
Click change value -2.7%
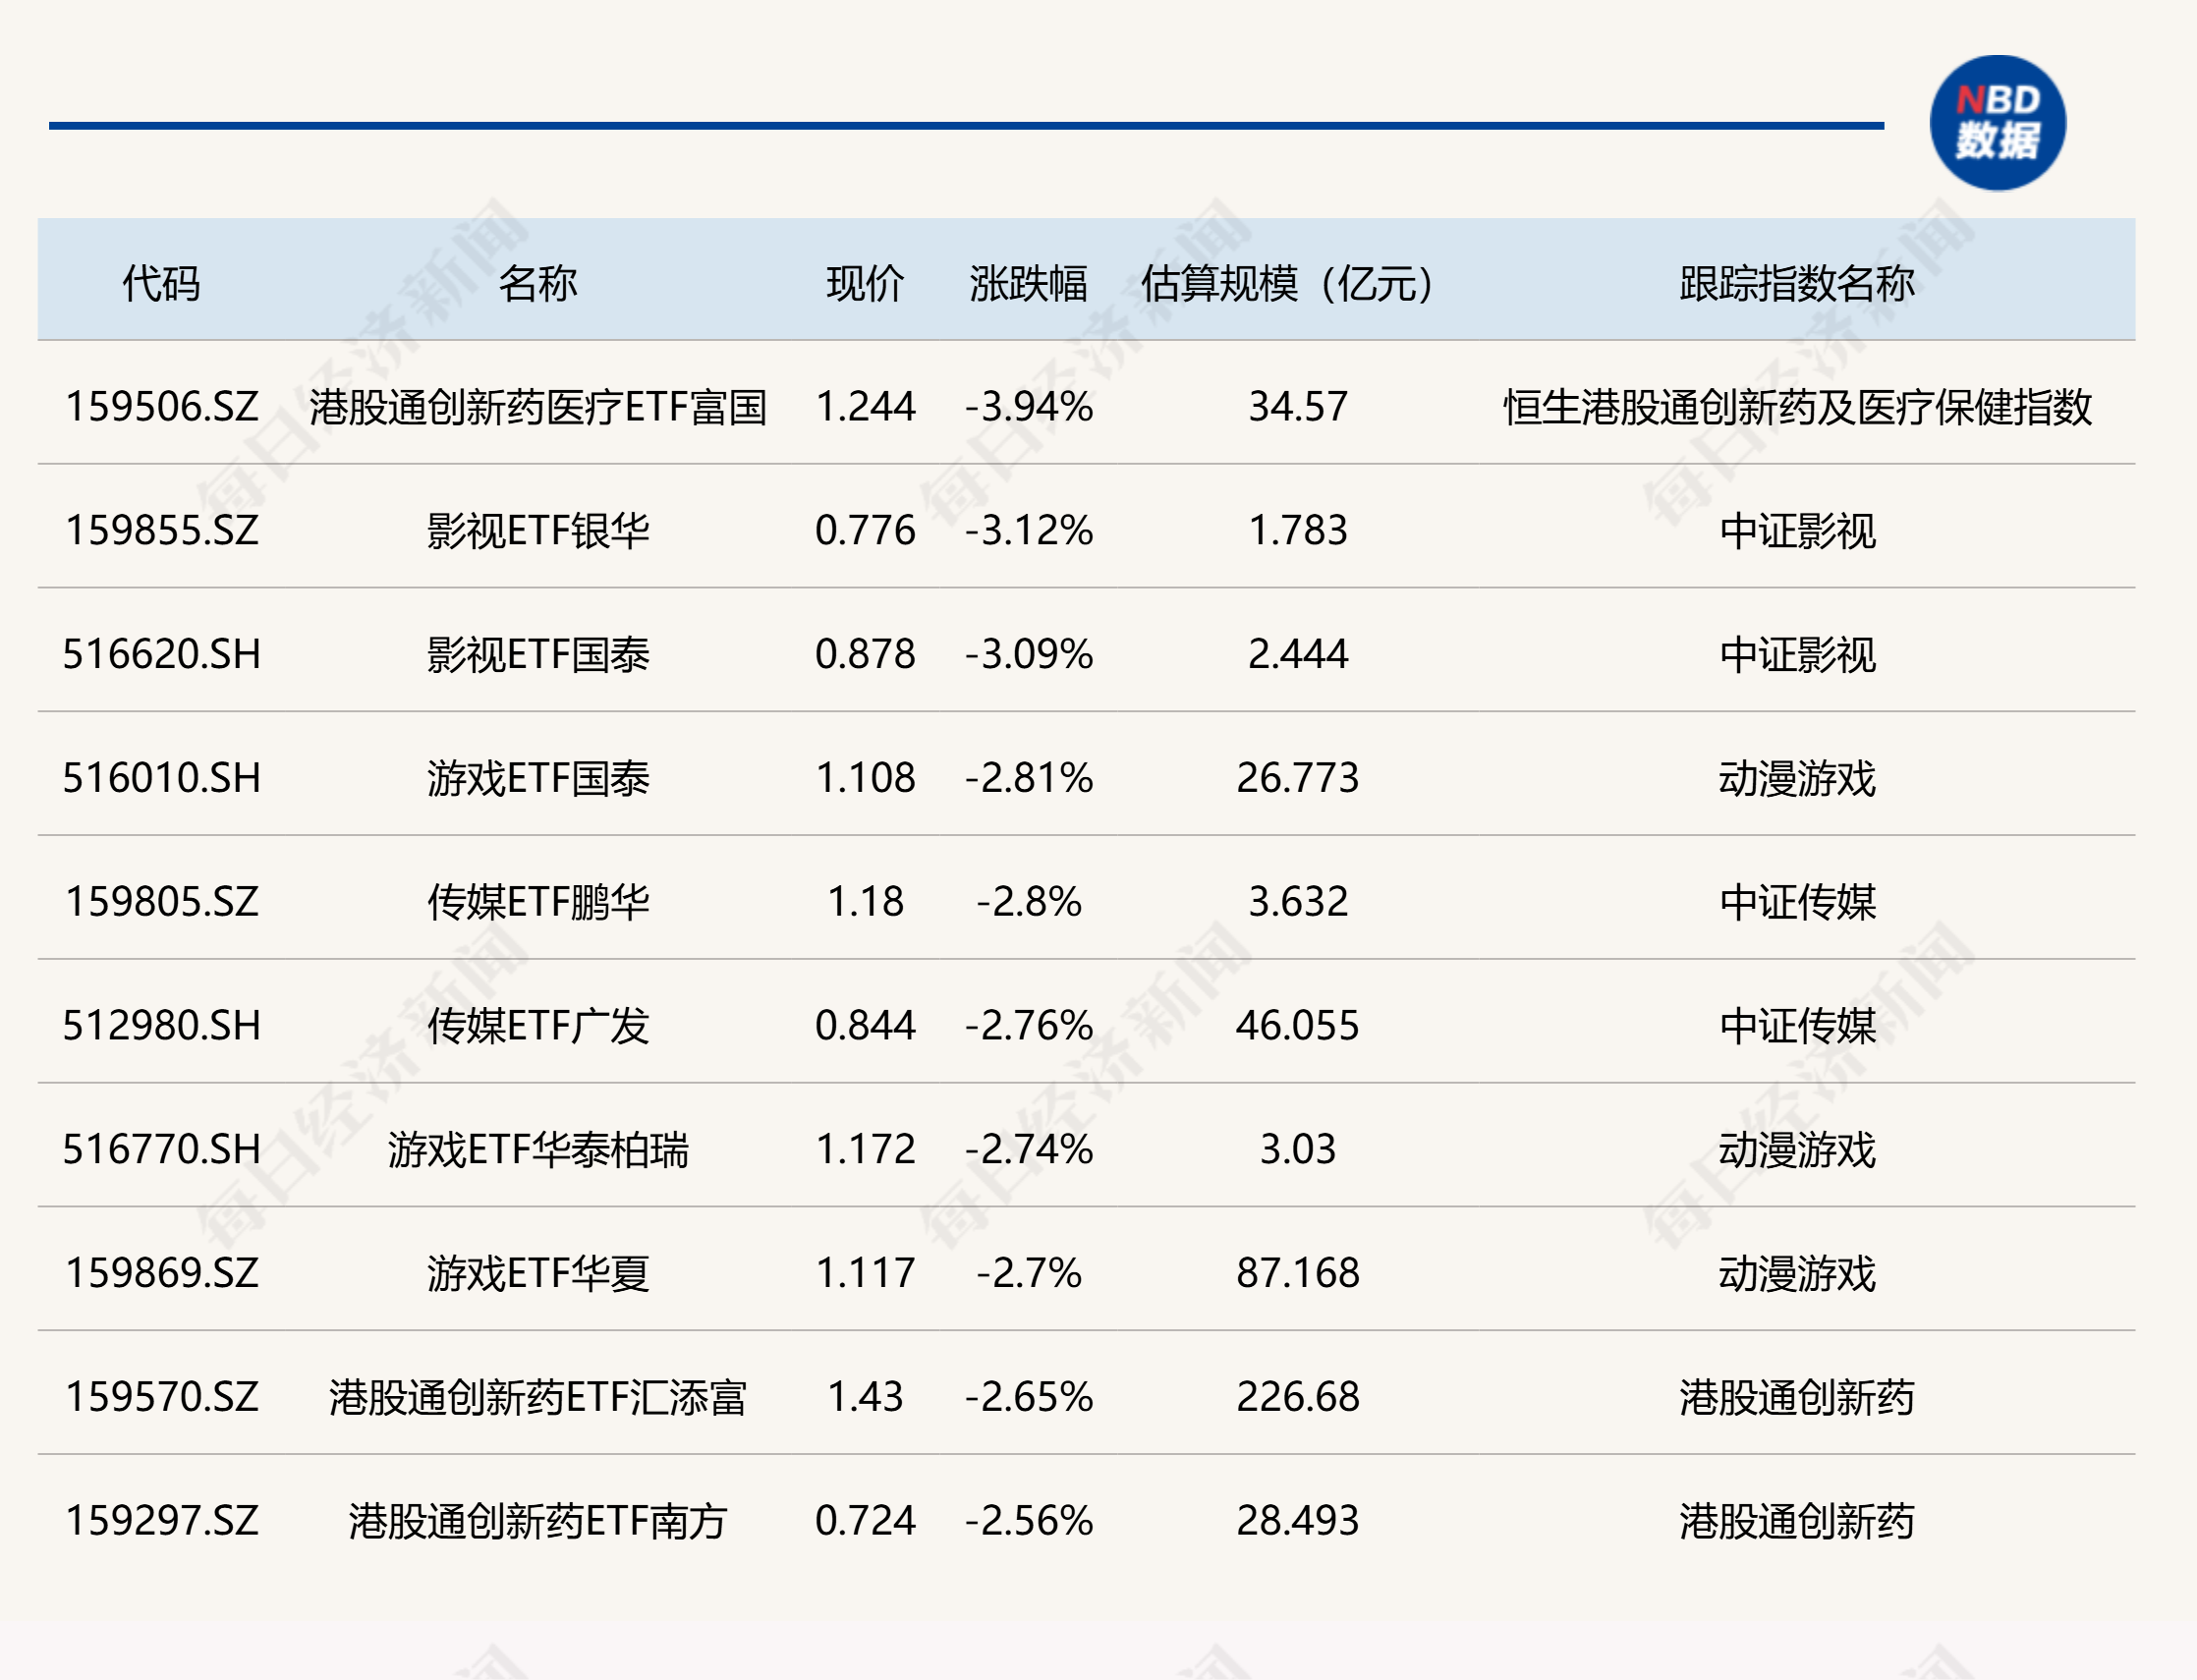(1028, 1275)
